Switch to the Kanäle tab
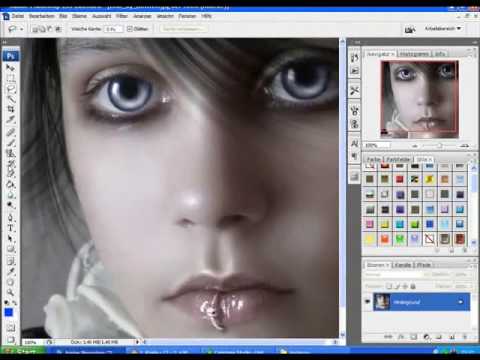The width and height of the screenshot is (480, 360). tap(402, 265)
